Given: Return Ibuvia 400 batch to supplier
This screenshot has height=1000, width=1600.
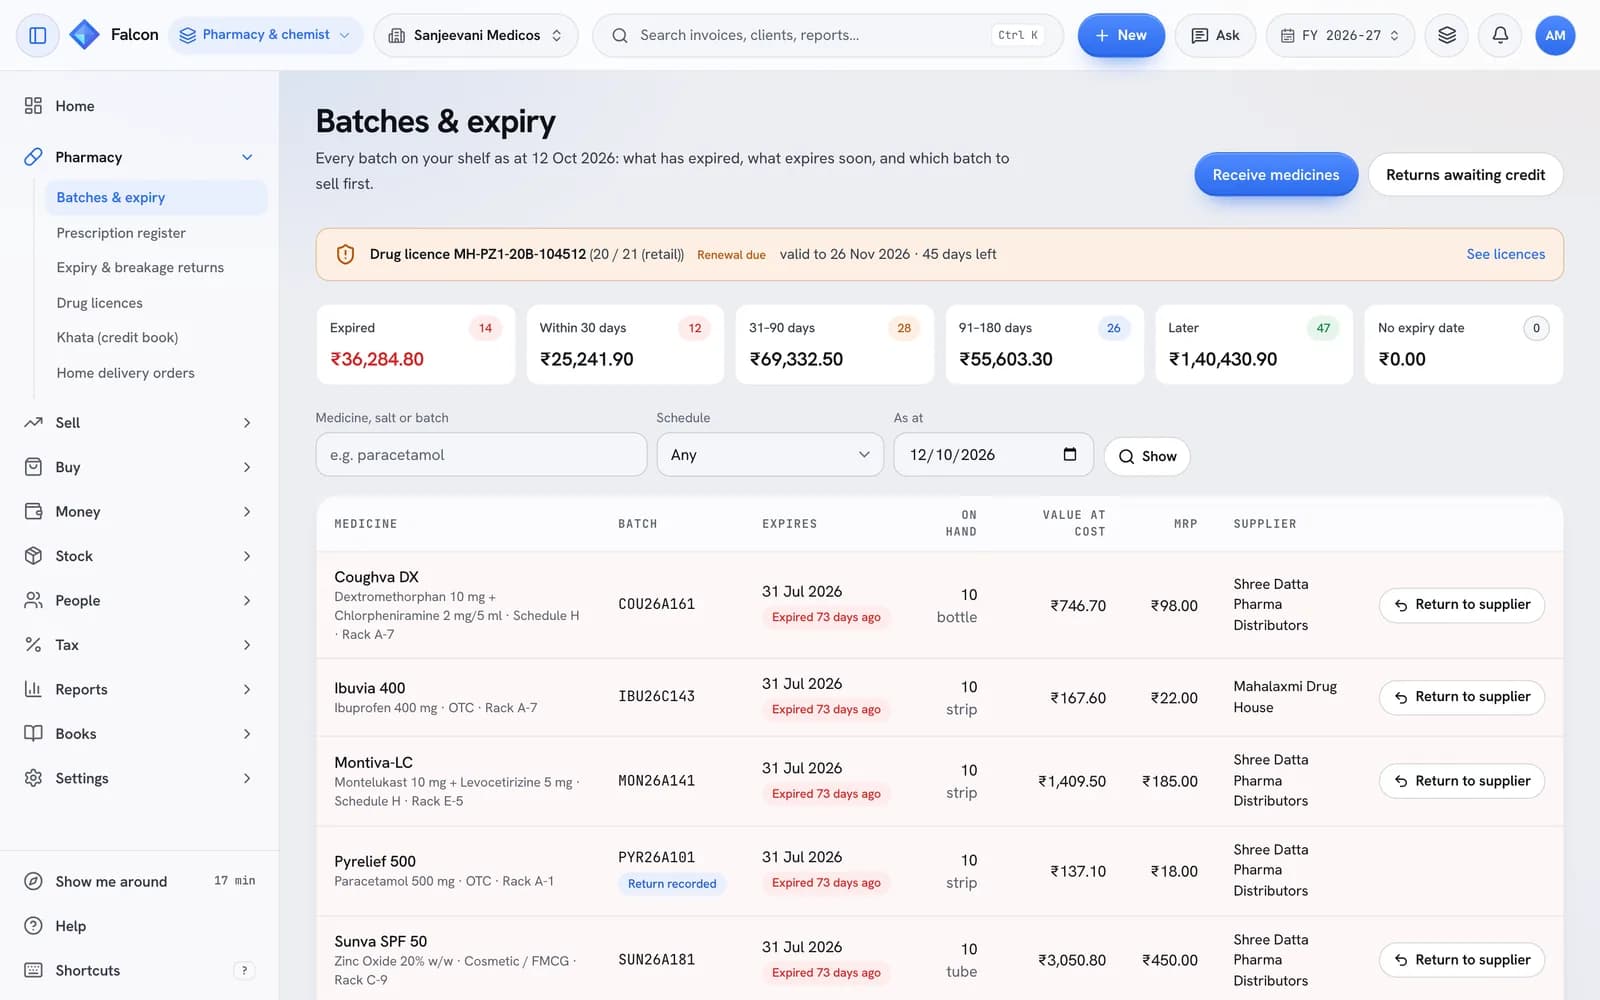Looking at the screenshot, I should (1462, 697).
